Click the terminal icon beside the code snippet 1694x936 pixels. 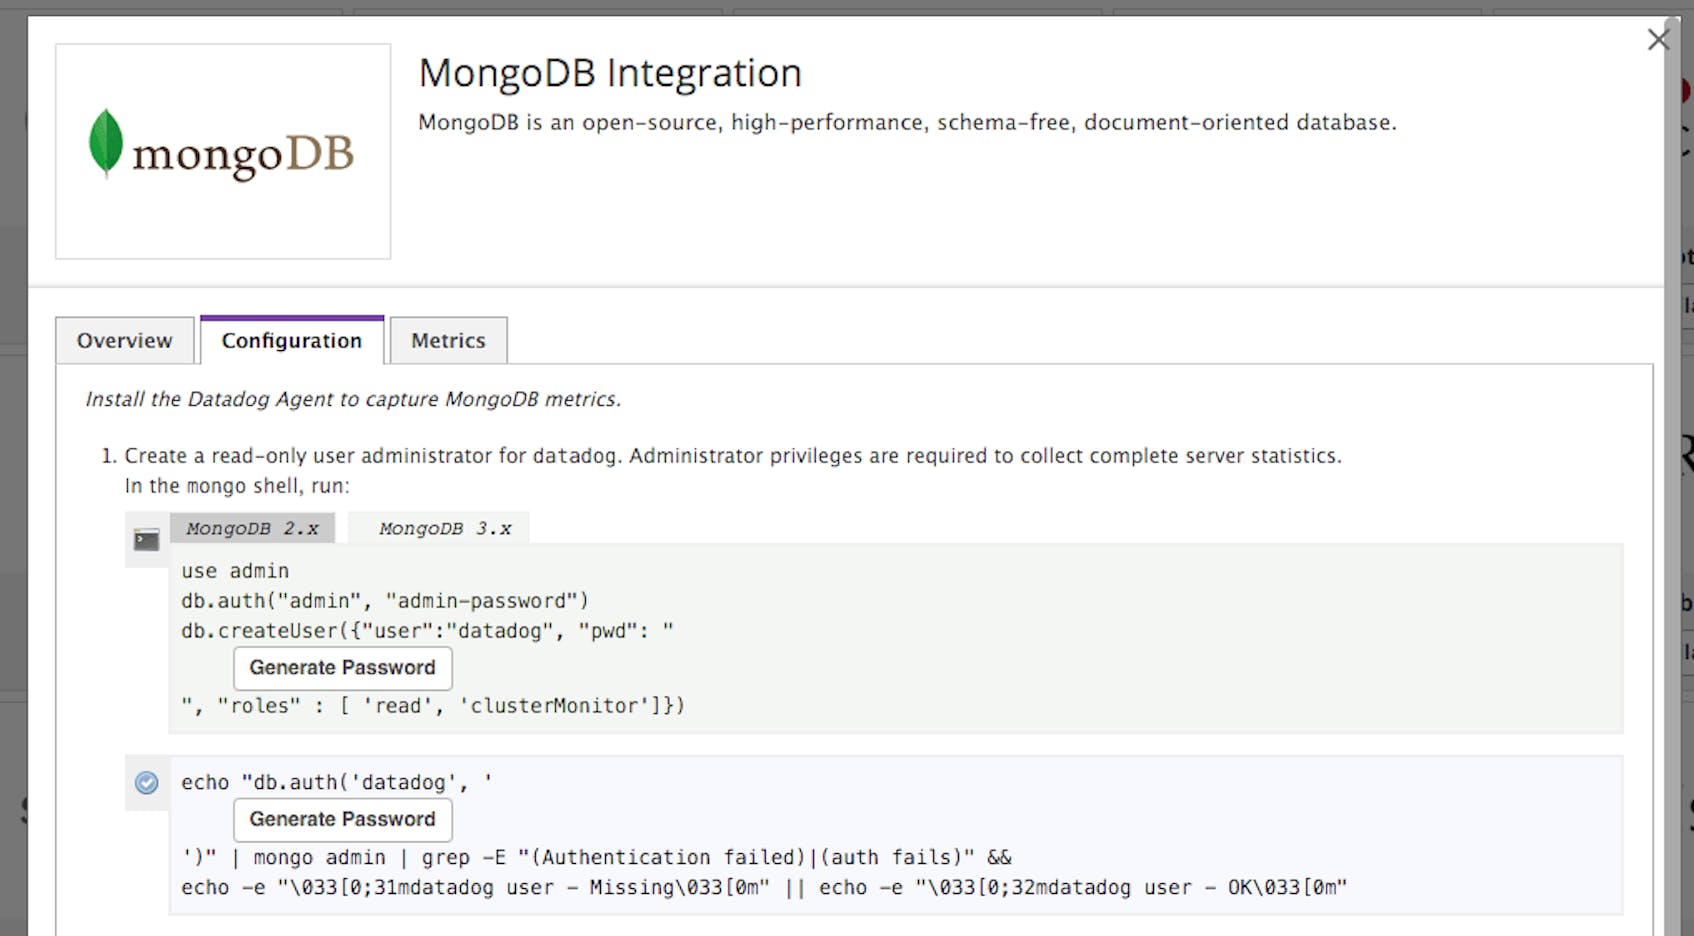[146, 538]
